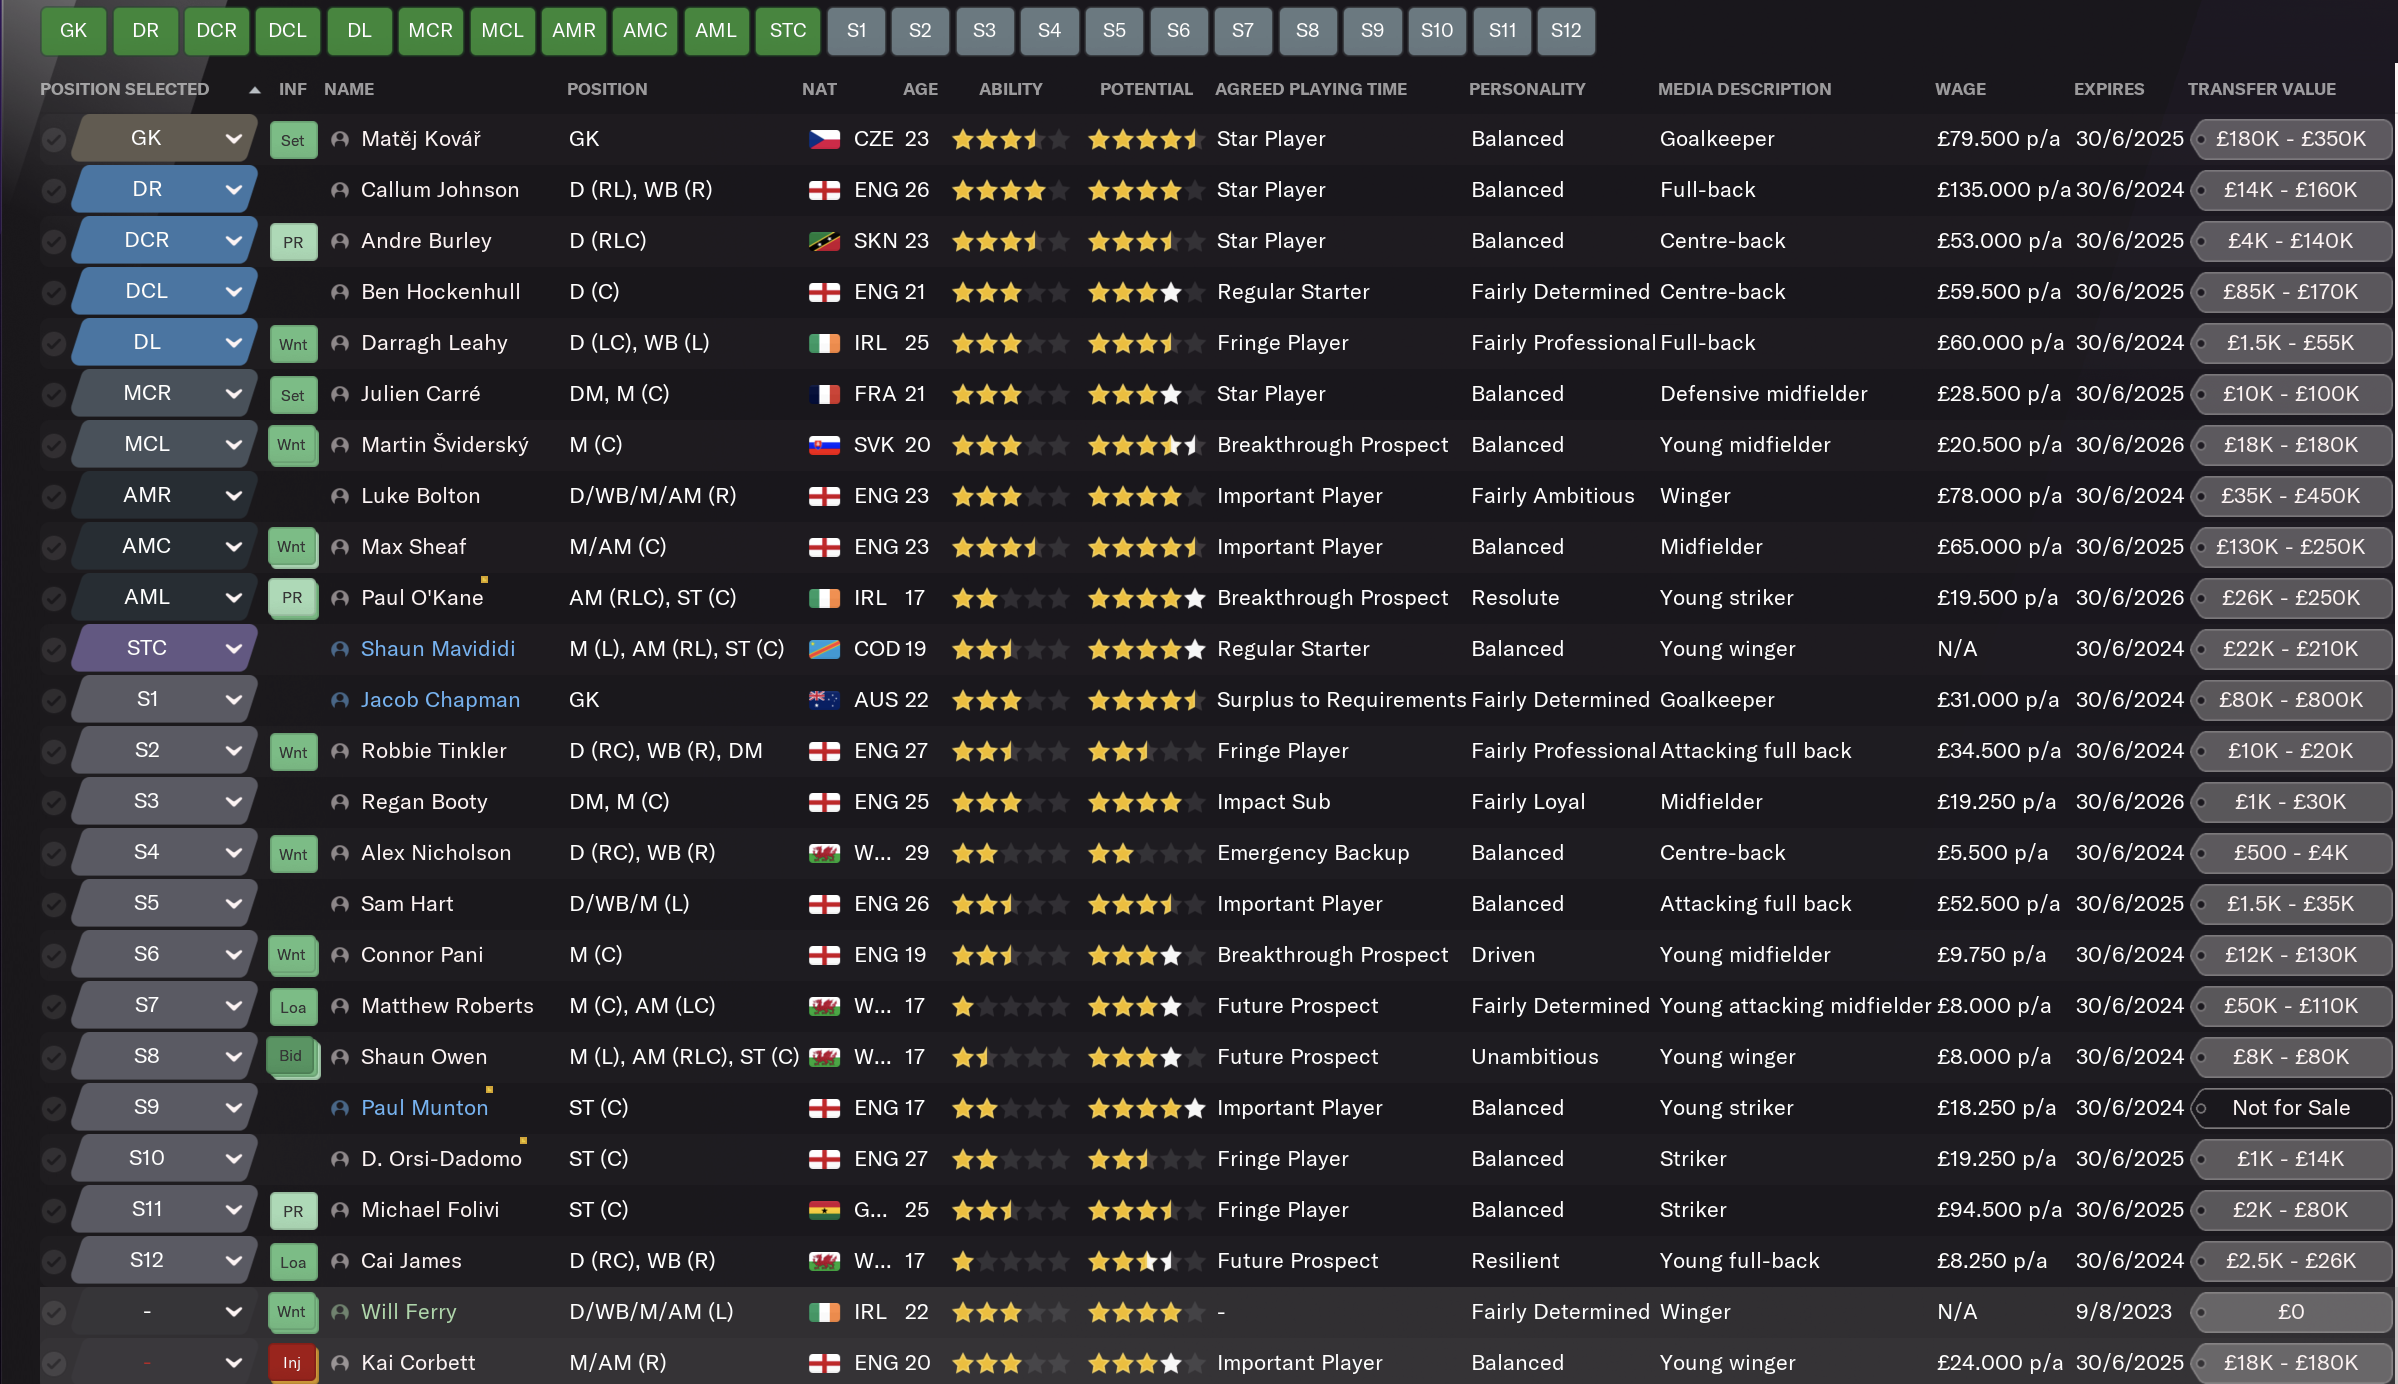Image resolution: width=2398 pixels, height=1384 pixels.
Task: Click the player profile icon next to Callum Johnson
Action: (340, 190)
